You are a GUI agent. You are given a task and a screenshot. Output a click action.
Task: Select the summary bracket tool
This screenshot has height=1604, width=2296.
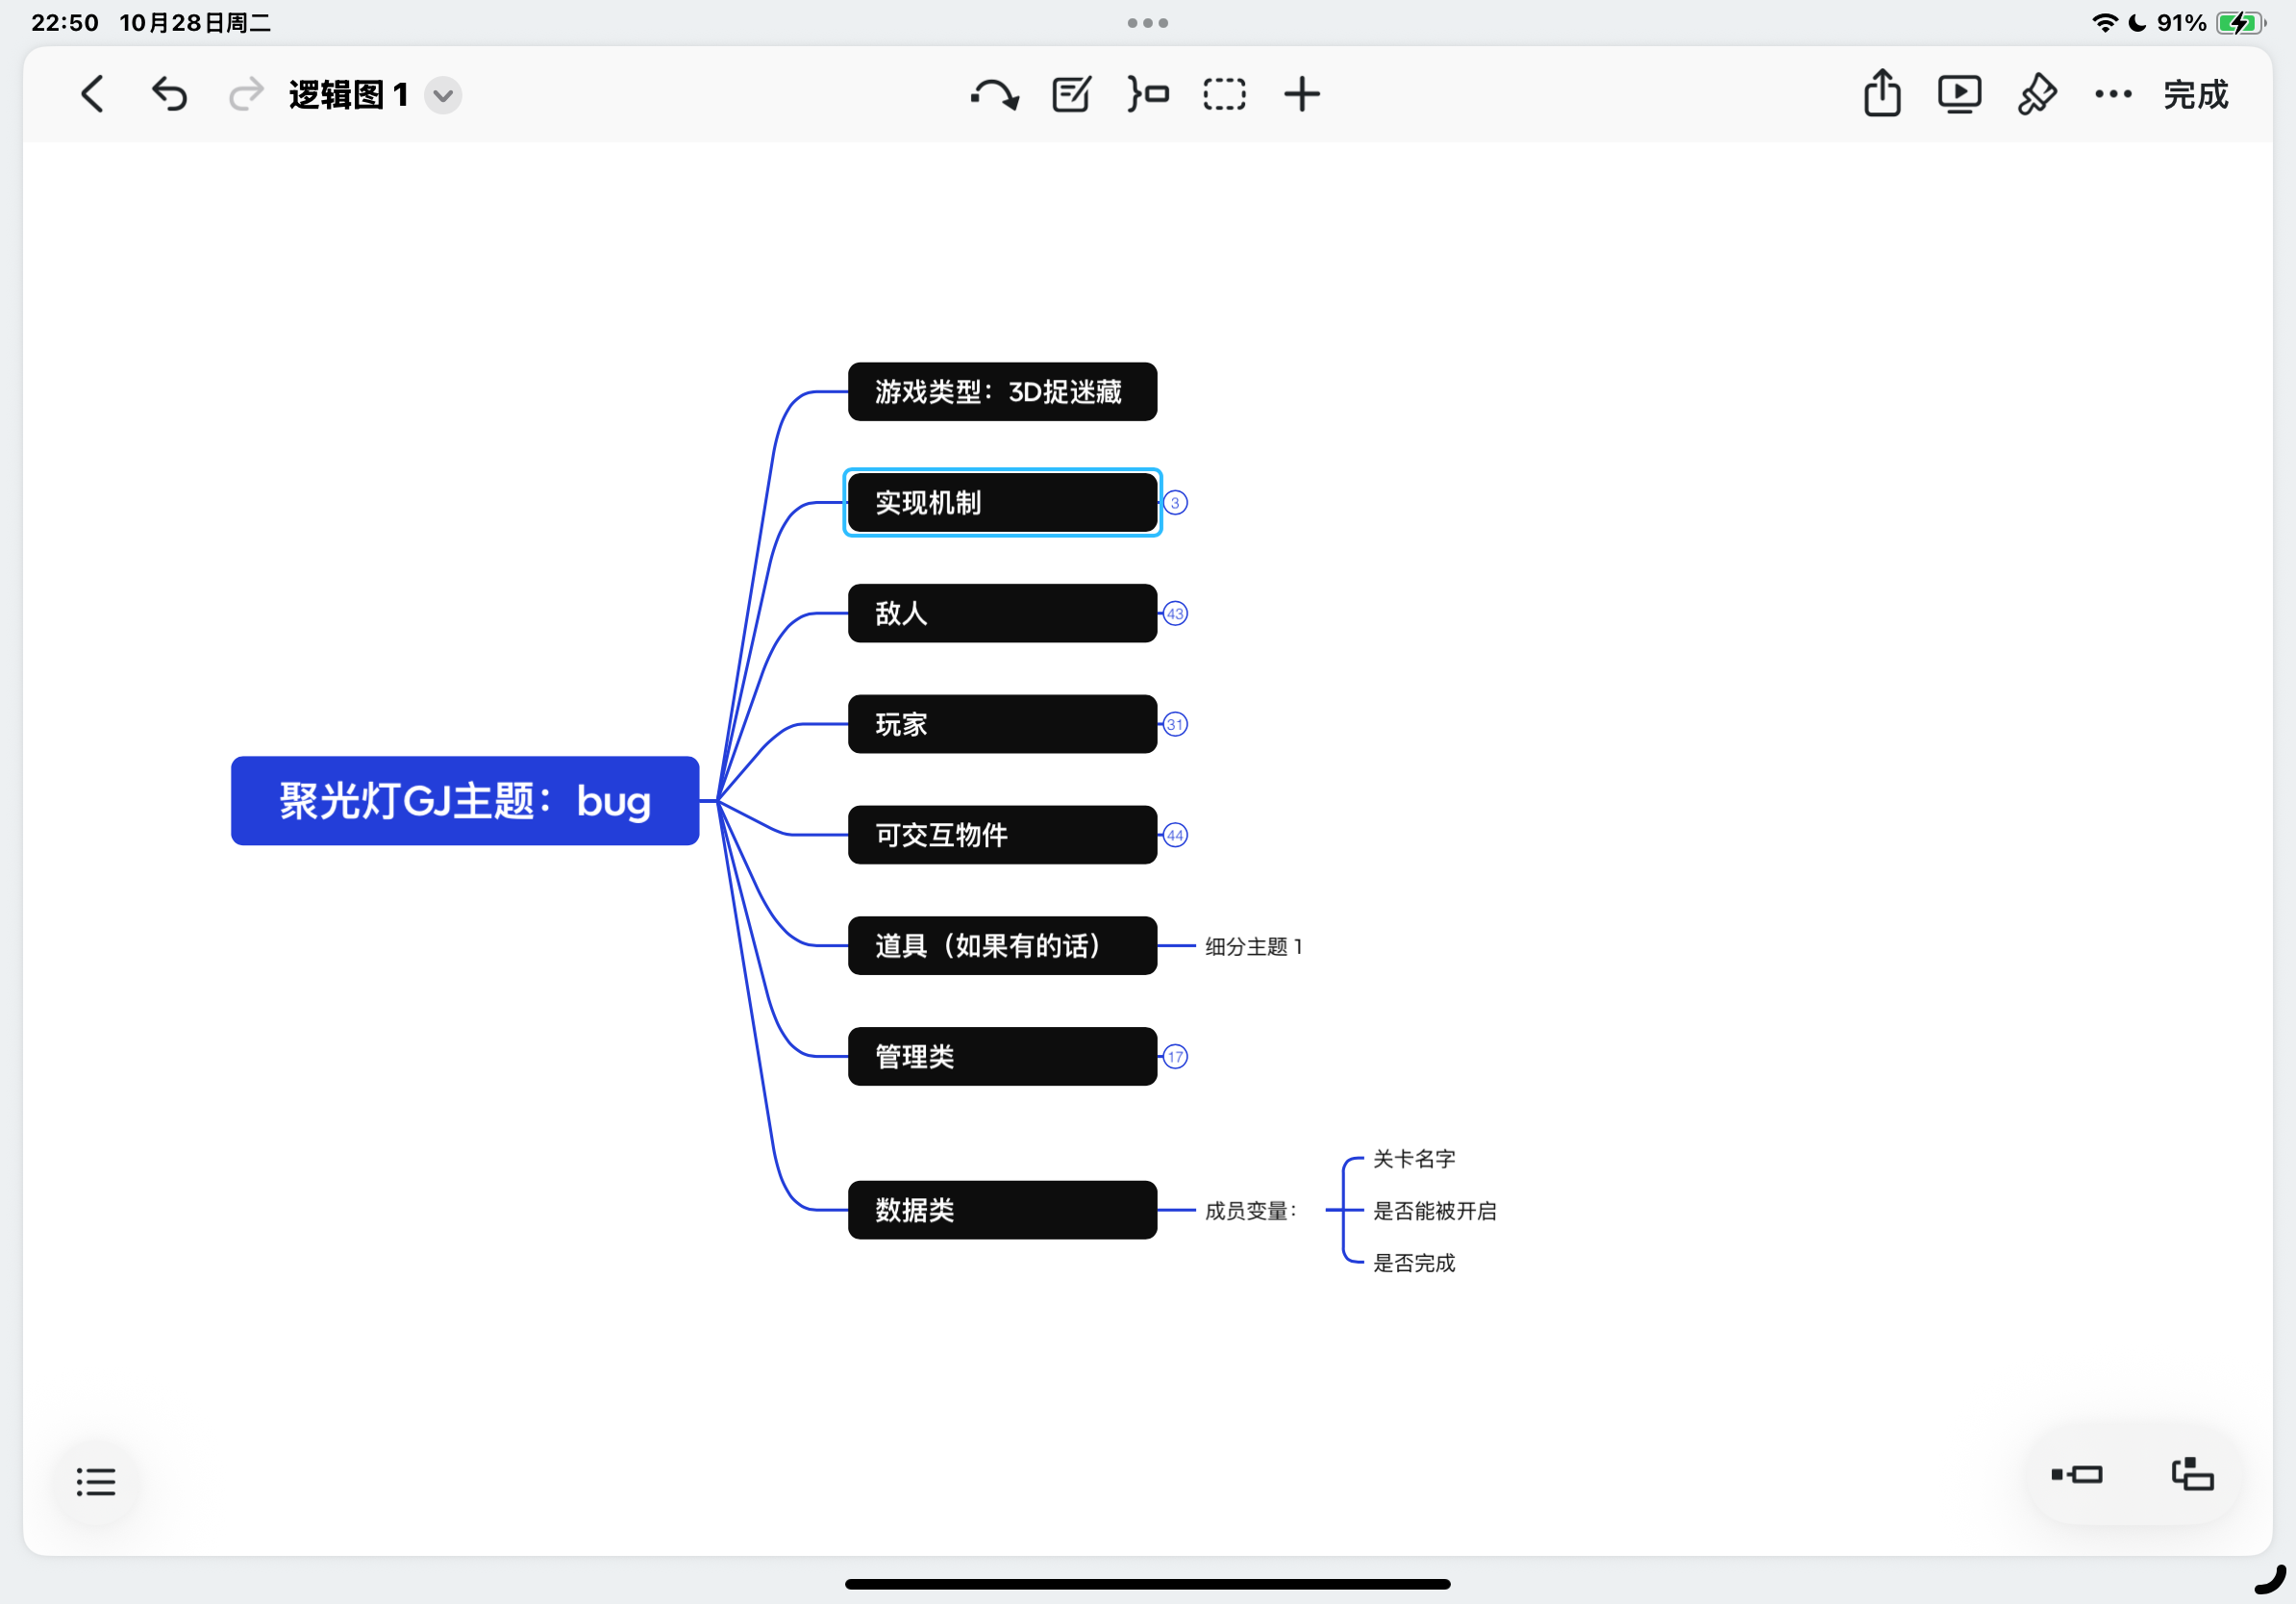click(x=1148, y=95)
